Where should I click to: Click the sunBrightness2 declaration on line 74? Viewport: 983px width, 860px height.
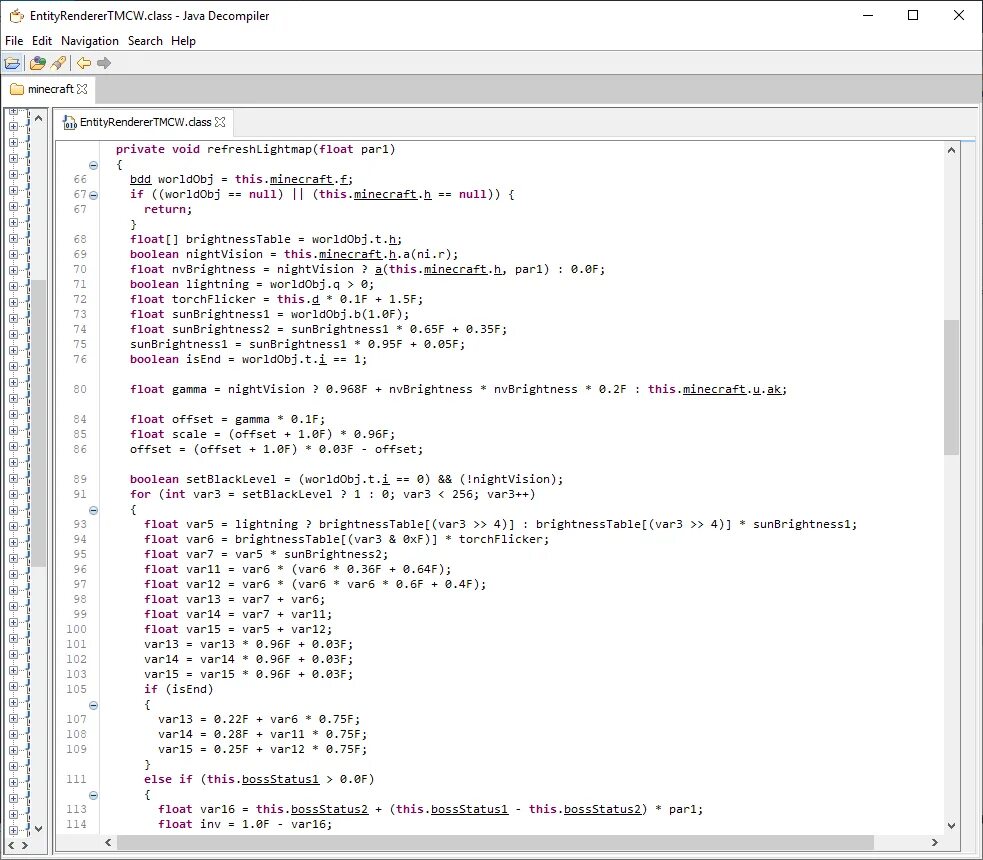[x=221, y=330]
